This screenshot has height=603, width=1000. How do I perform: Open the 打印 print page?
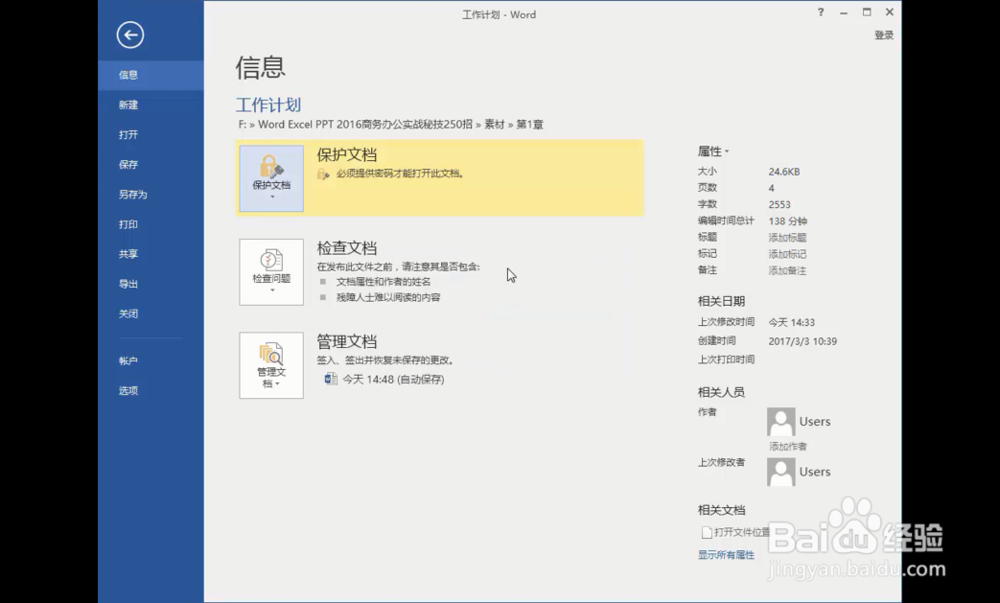pyautogui.click(x=128, y=224)
